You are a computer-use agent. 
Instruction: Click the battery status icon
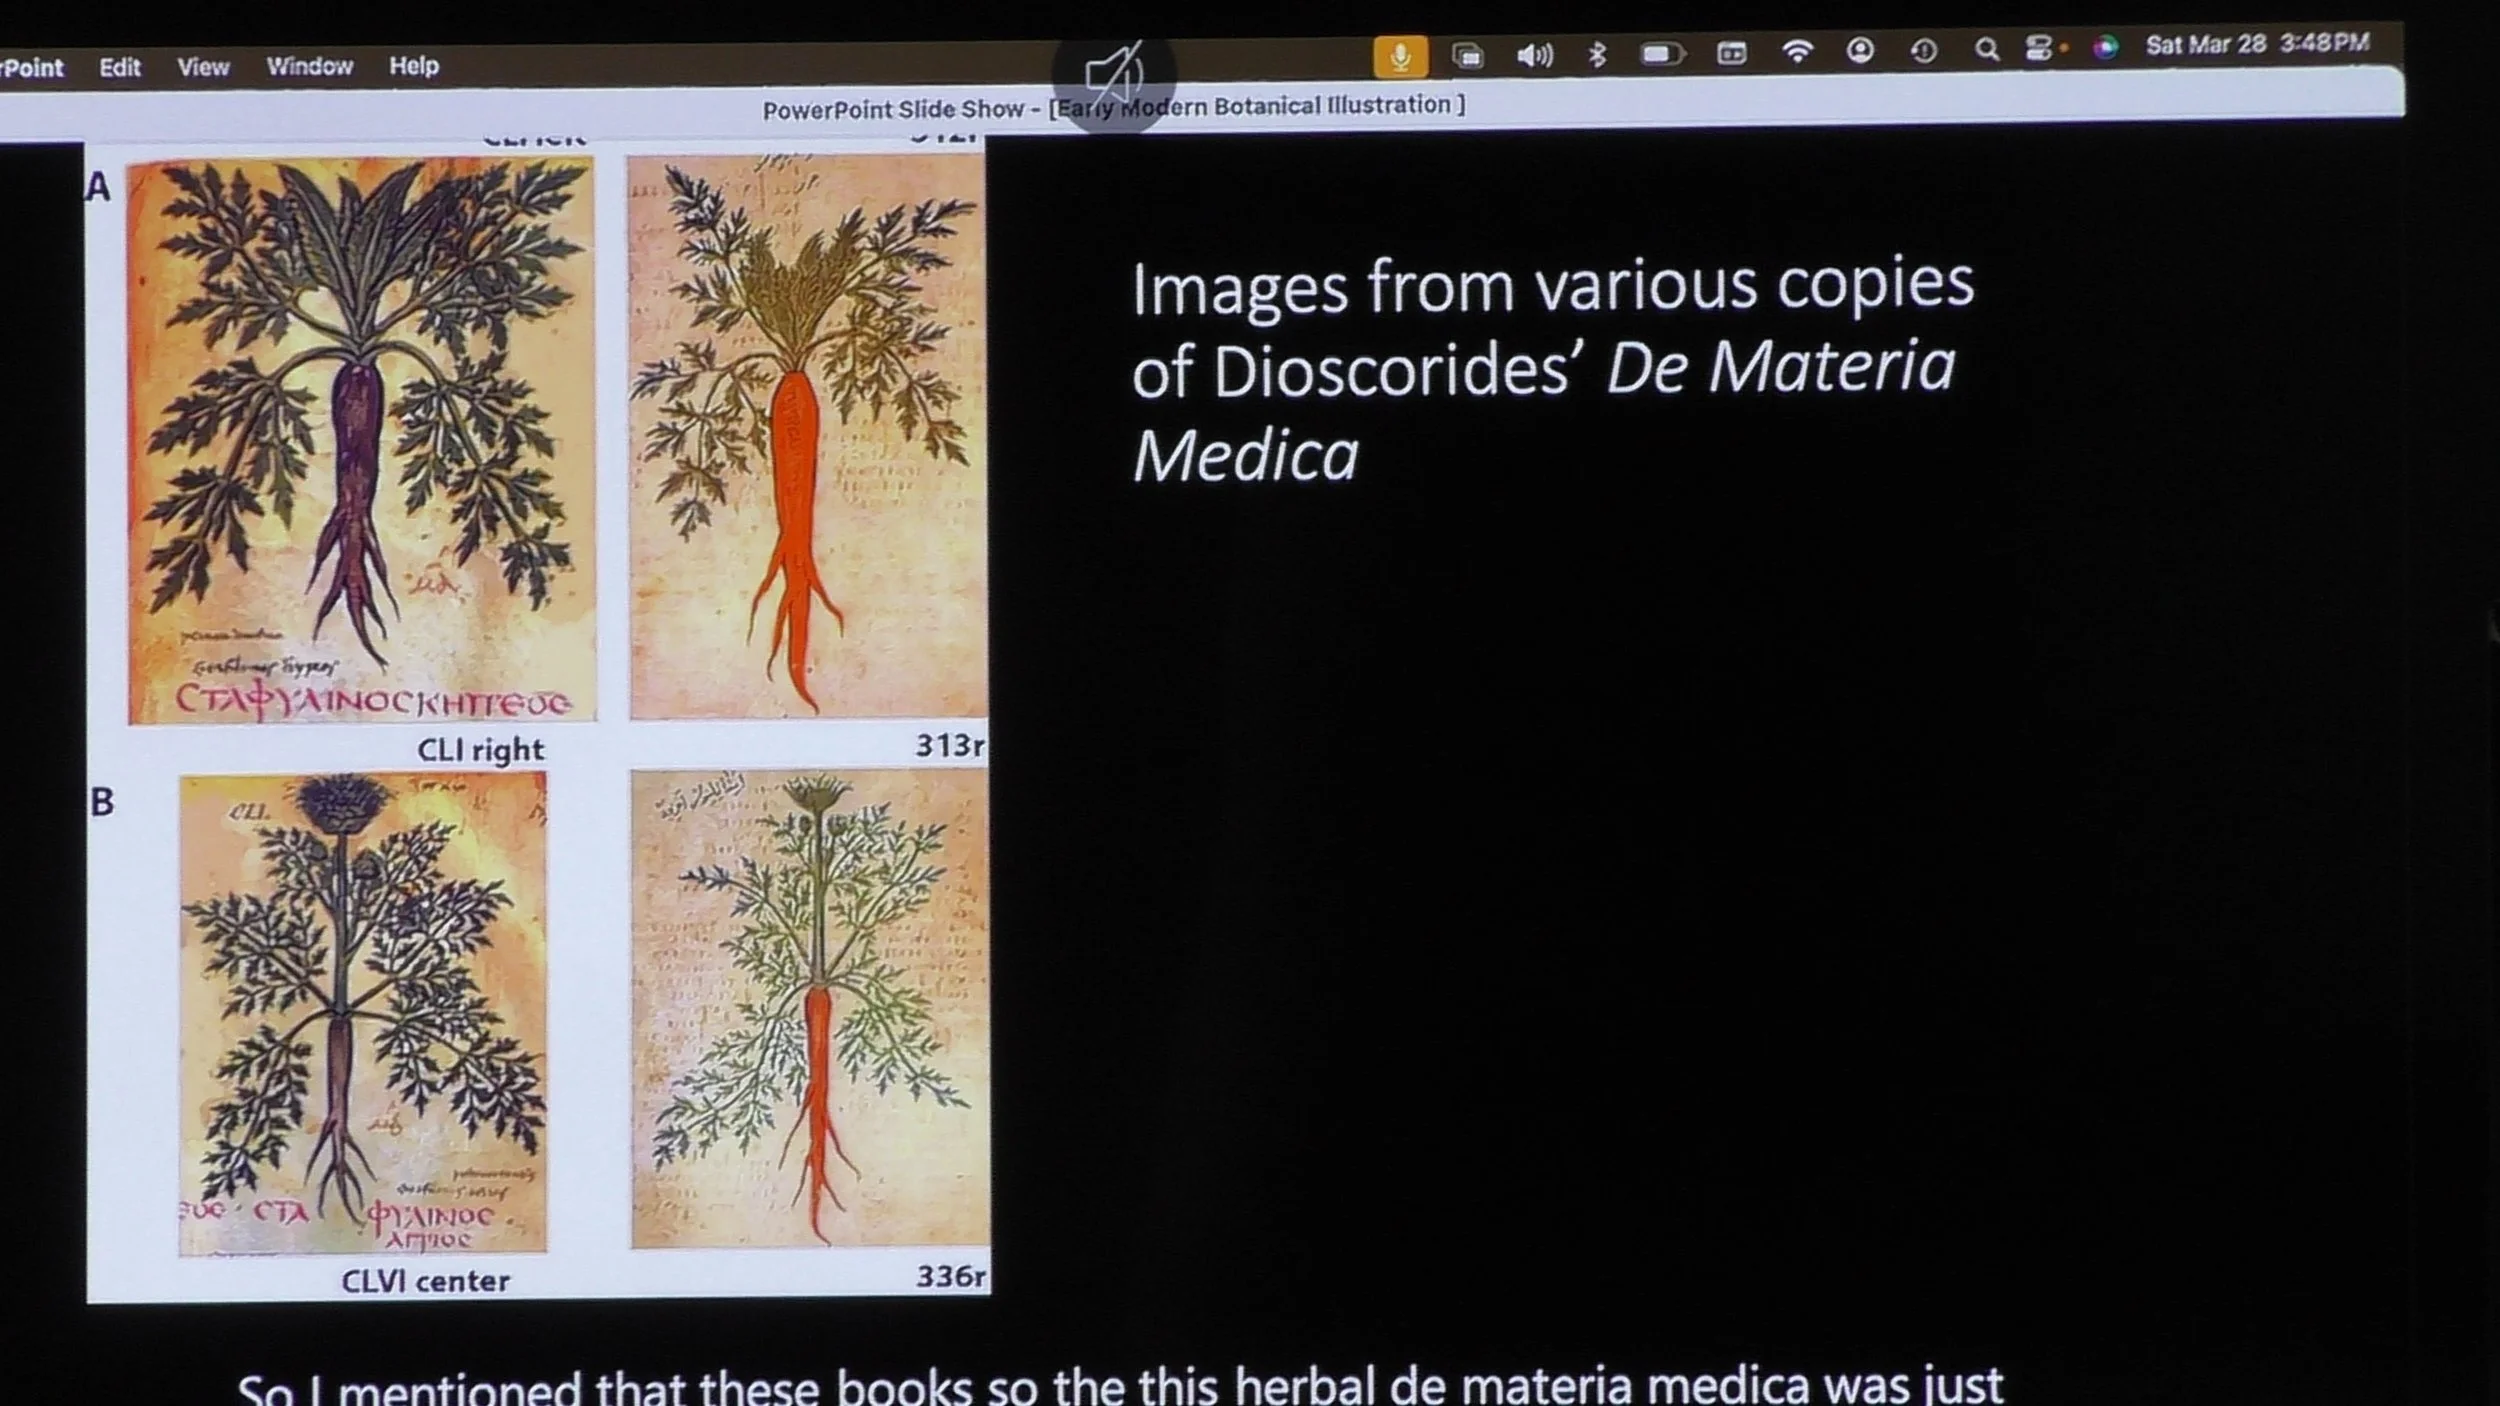[1661, 53]
